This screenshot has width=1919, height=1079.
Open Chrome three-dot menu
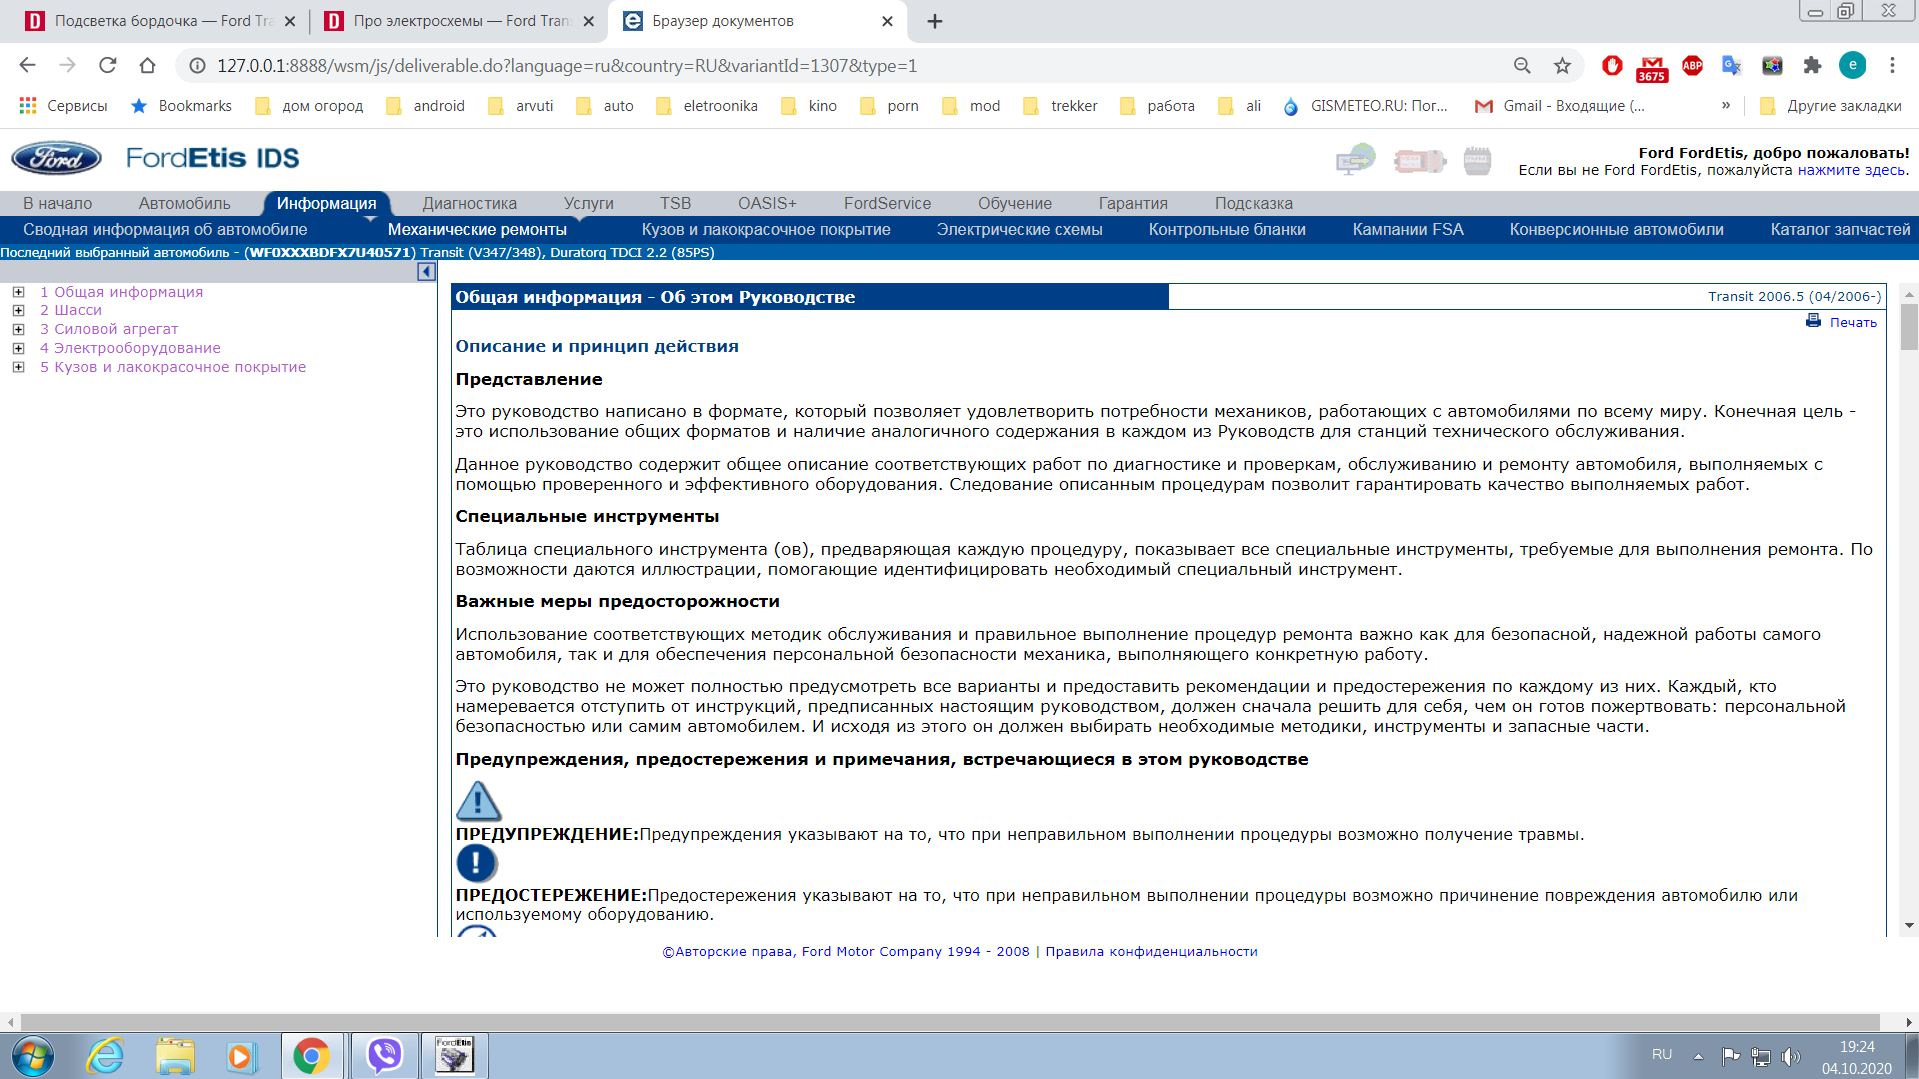click(x=1892, y=66)
